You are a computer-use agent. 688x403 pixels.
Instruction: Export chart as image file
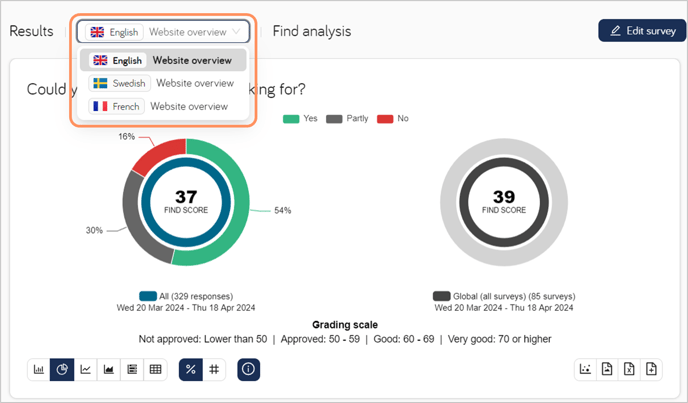607,370
